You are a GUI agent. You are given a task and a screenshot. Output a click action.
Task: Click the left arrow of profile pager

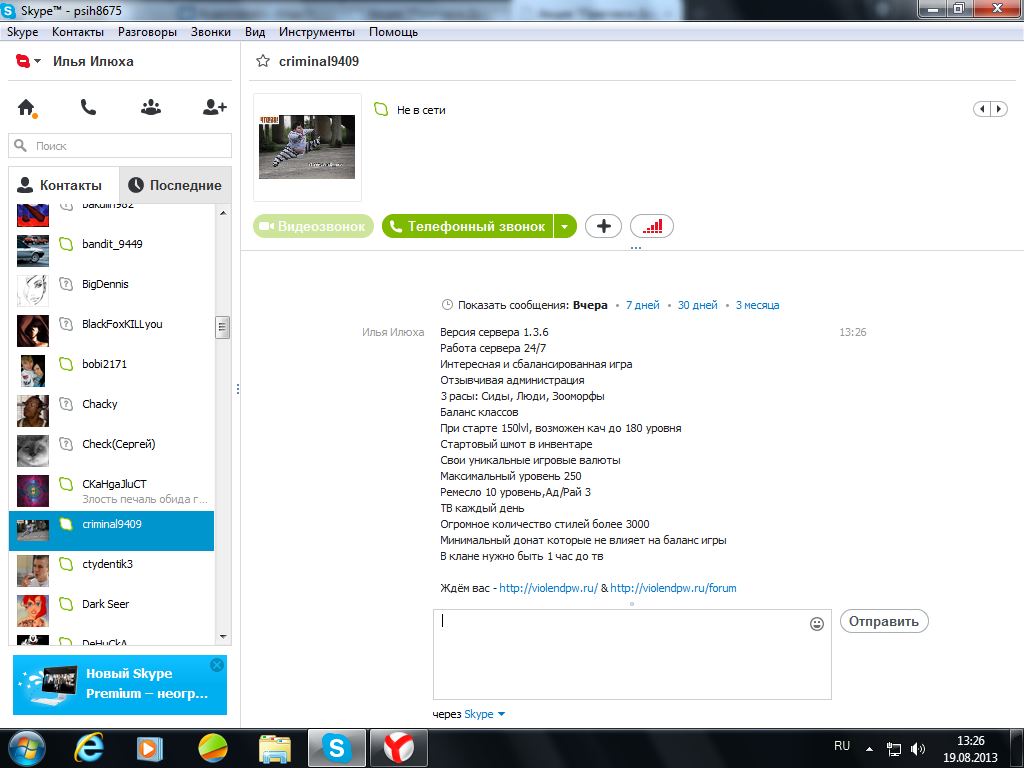pyautogui.click(x=982, y=109)
